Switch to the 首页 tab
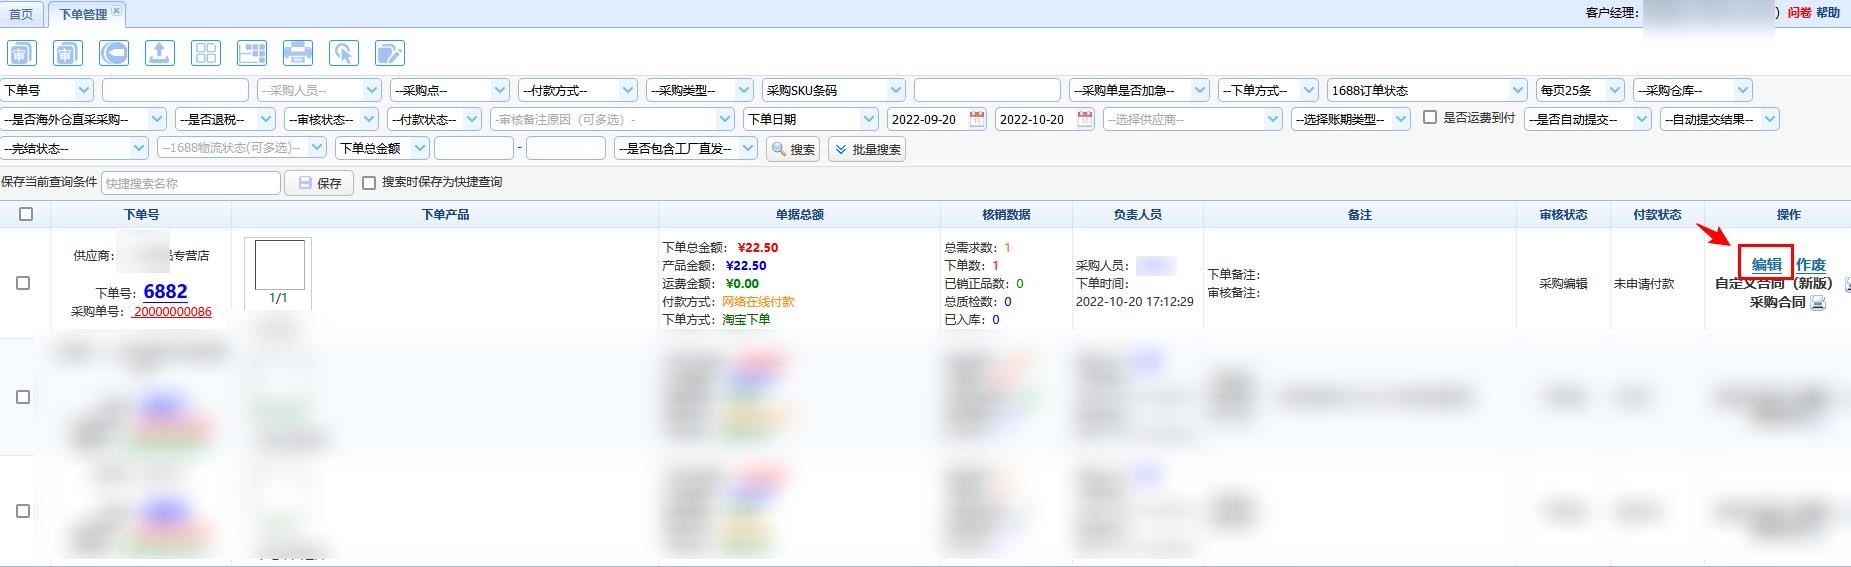 [21, 14]
